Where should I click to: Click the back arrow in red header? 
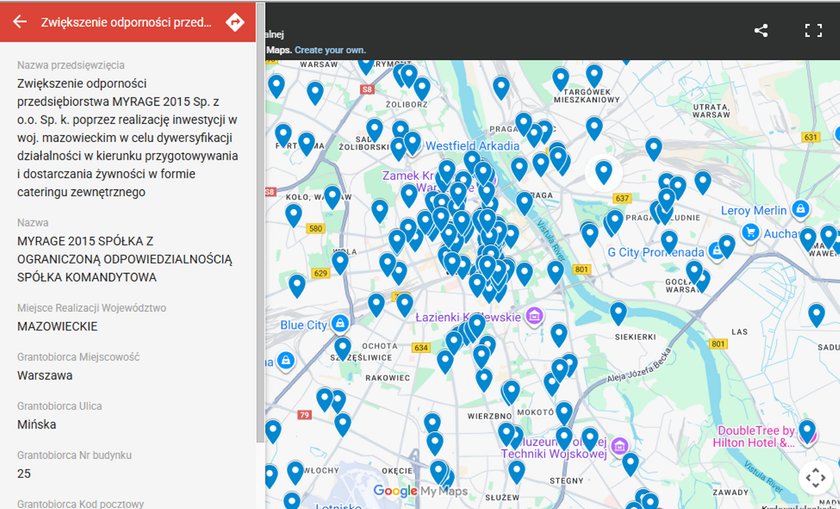19,22
